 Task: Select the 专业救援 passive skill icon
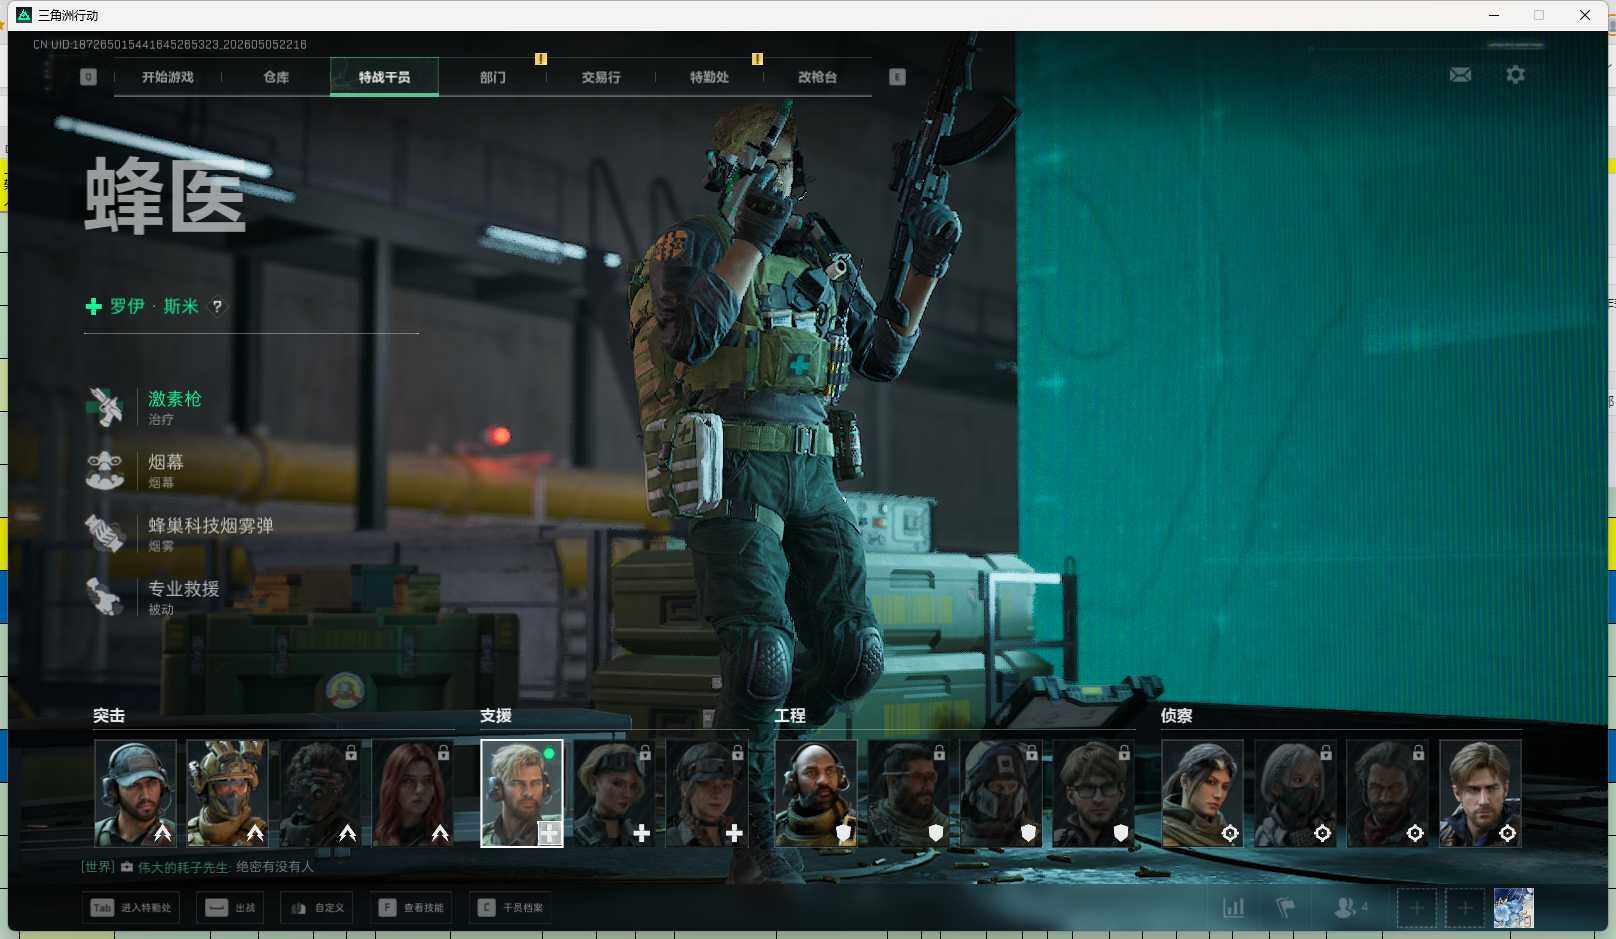(x=105, y=596)
